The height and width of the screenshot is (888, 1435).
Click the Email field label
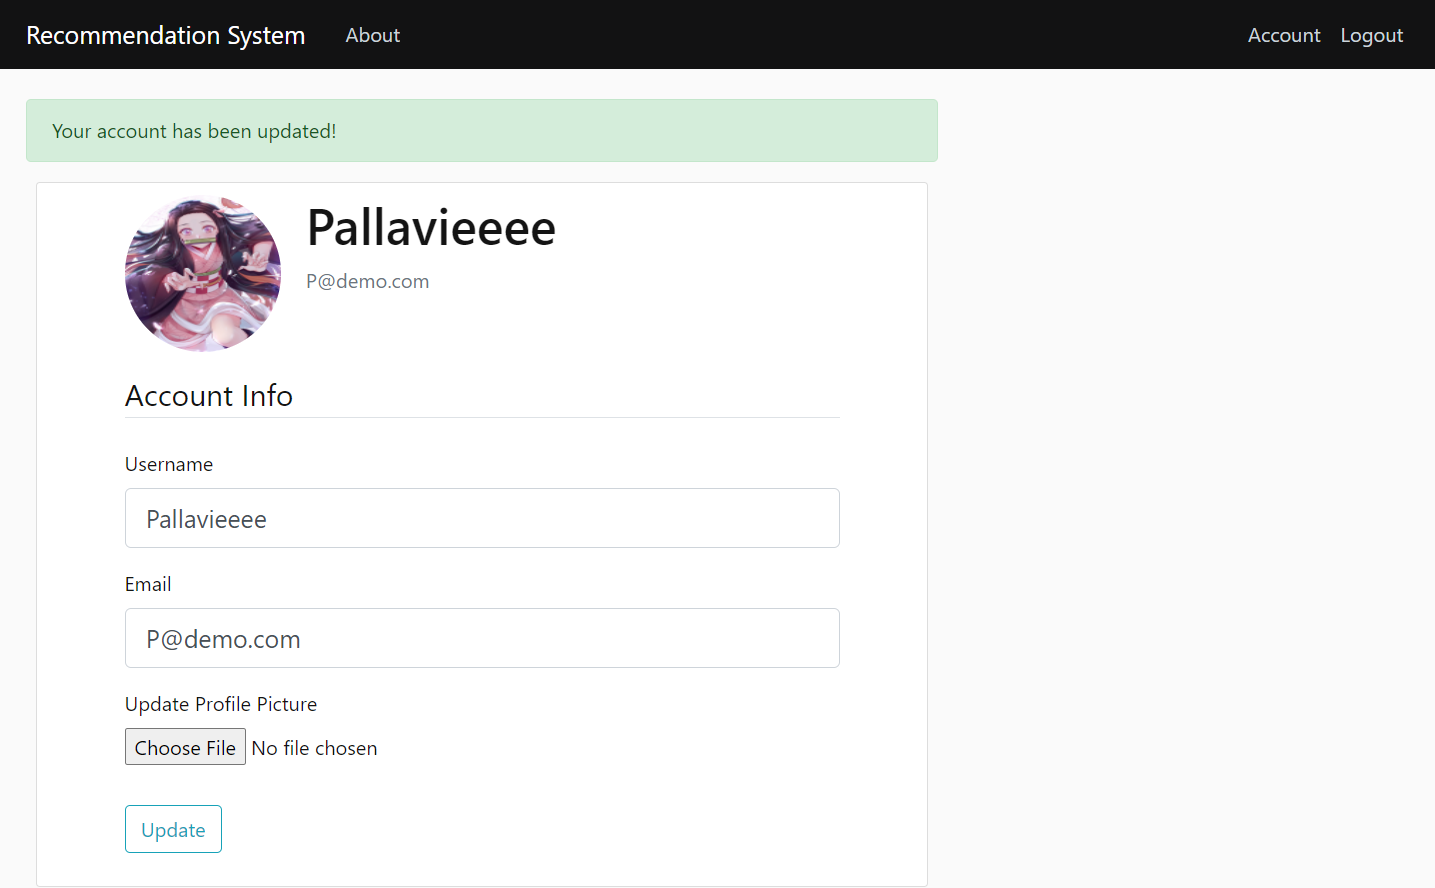tap(148, 584)
